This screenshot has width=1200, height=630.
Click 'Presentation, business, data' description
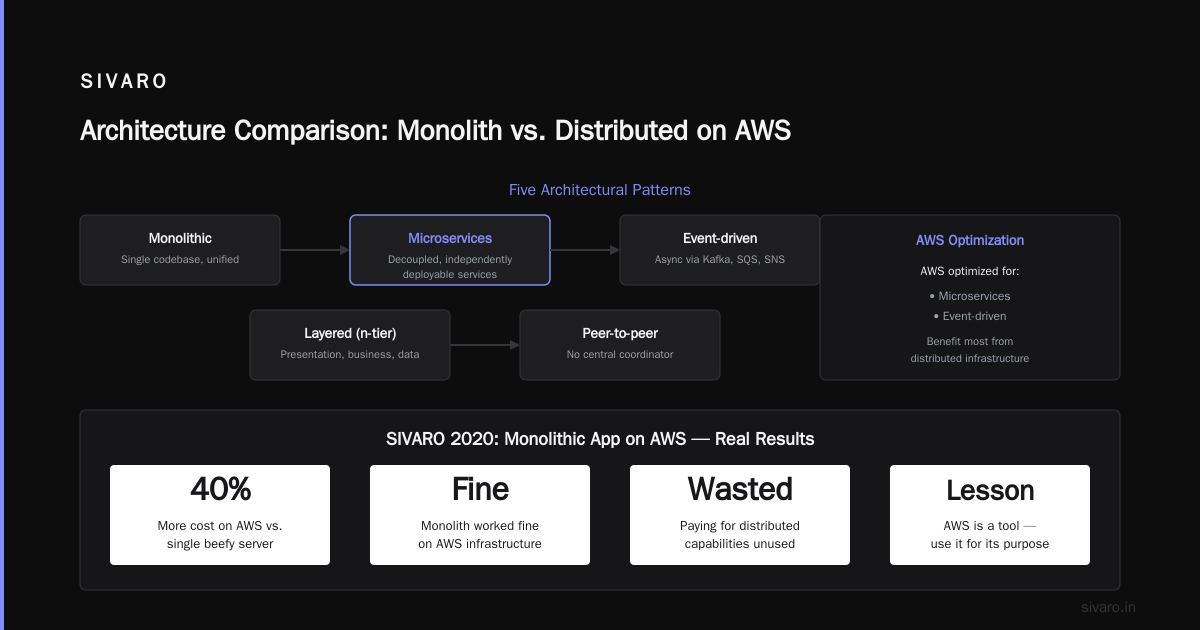350,355
